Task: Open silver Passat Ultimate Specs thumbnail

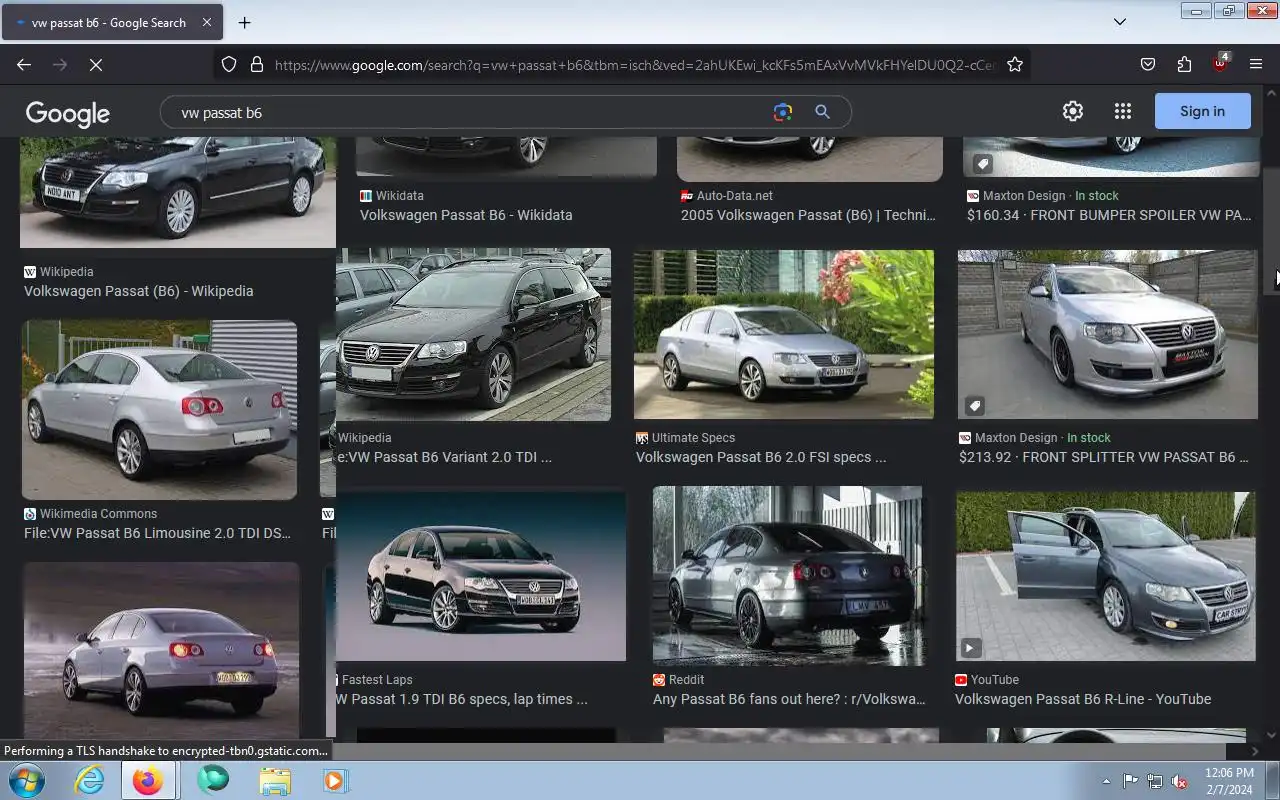Action: pyautogui.click(x=784, y=334)
